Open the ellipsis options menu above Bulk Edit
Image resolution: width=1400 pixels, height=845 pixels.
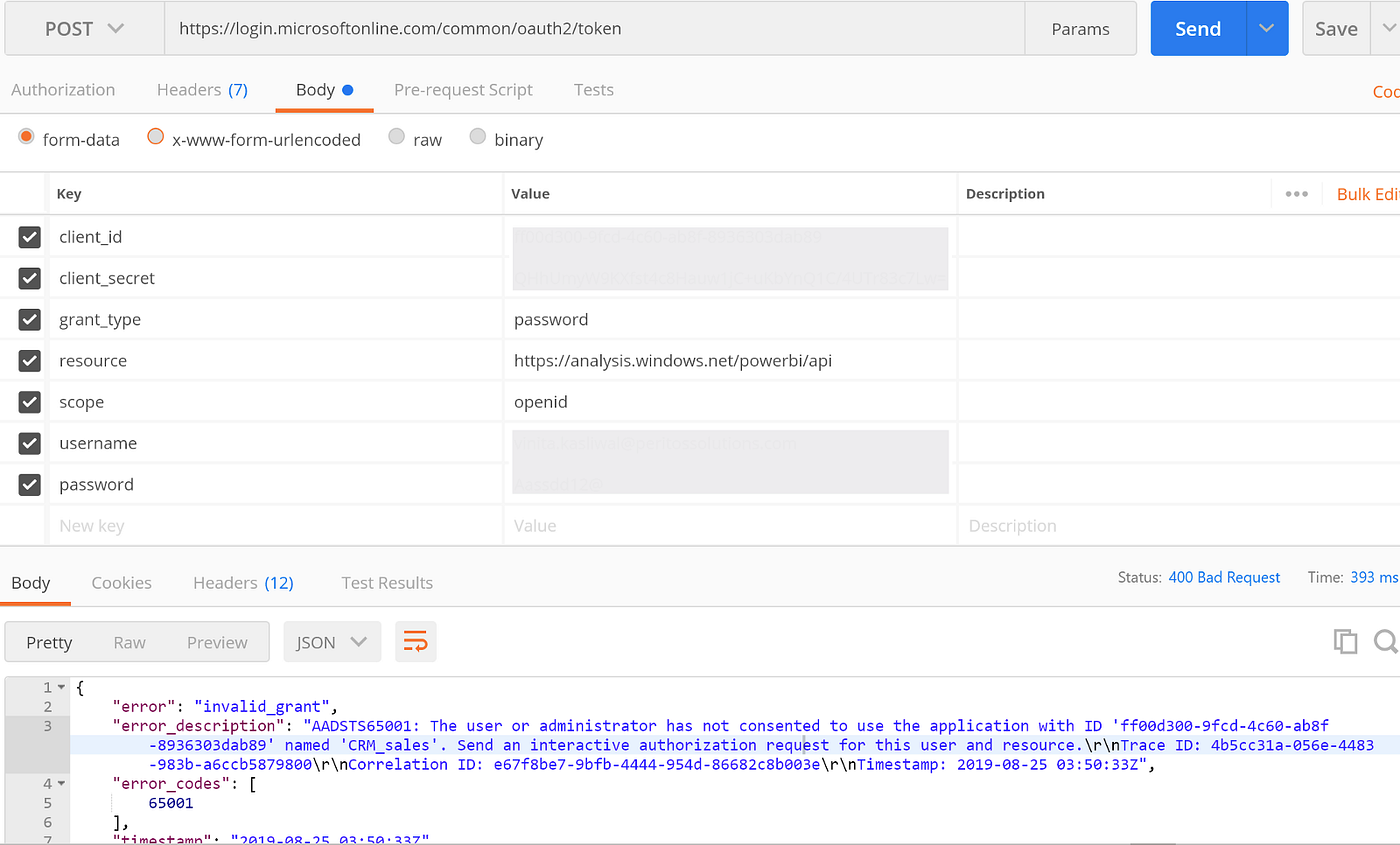[x=1297, y=193]
